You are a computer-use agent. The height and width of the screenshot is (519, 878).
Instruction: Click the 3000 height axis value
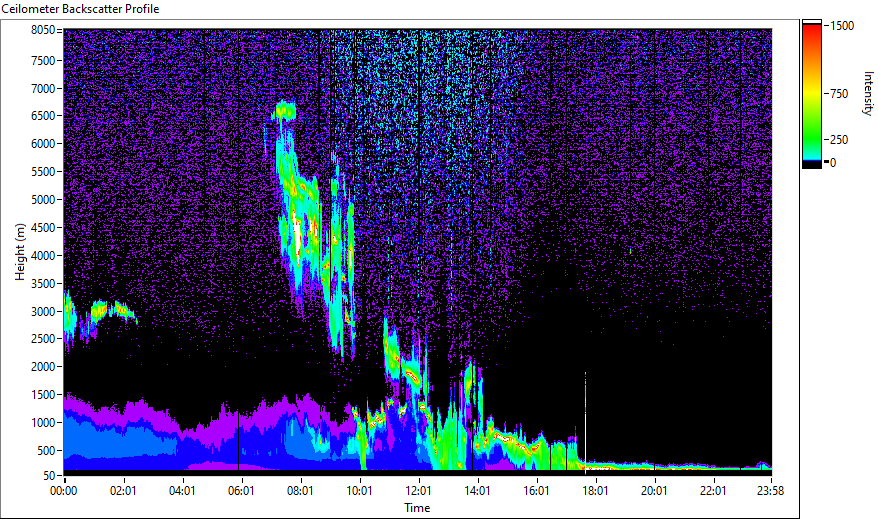(x=43, y=312)
